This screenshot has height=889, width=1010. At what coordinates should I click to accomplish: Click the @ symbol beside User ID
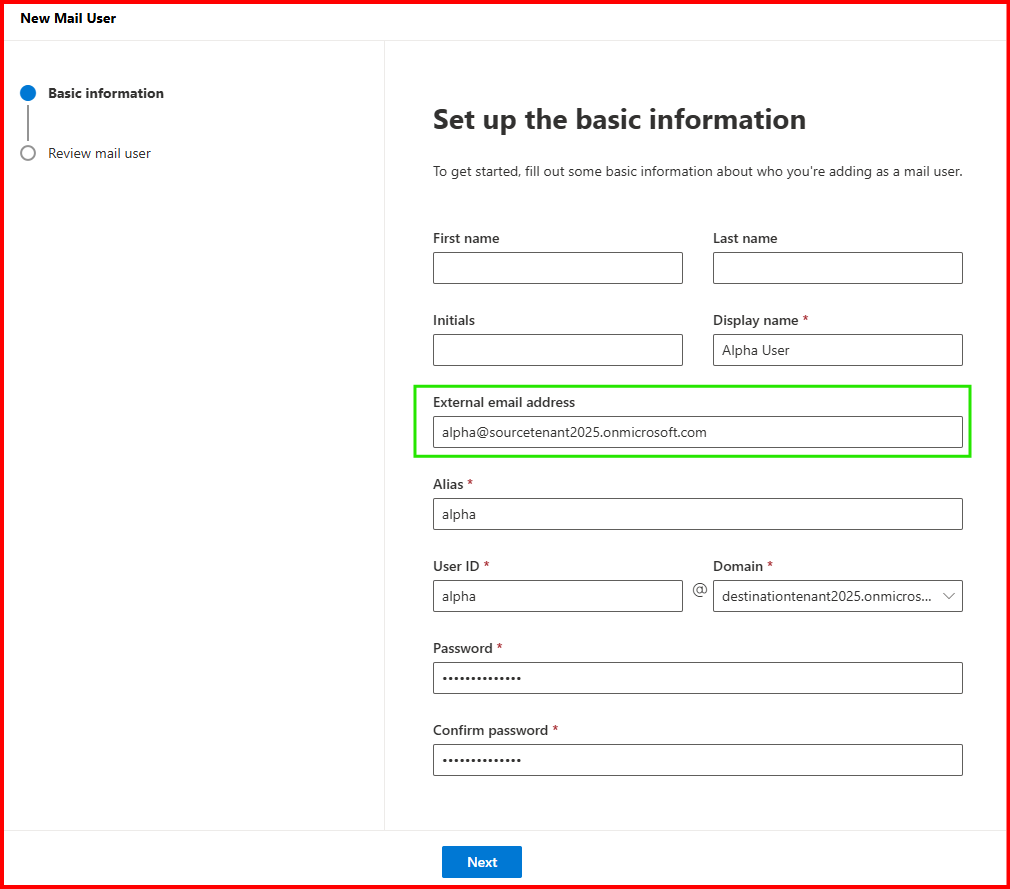(x=699, y=590)
